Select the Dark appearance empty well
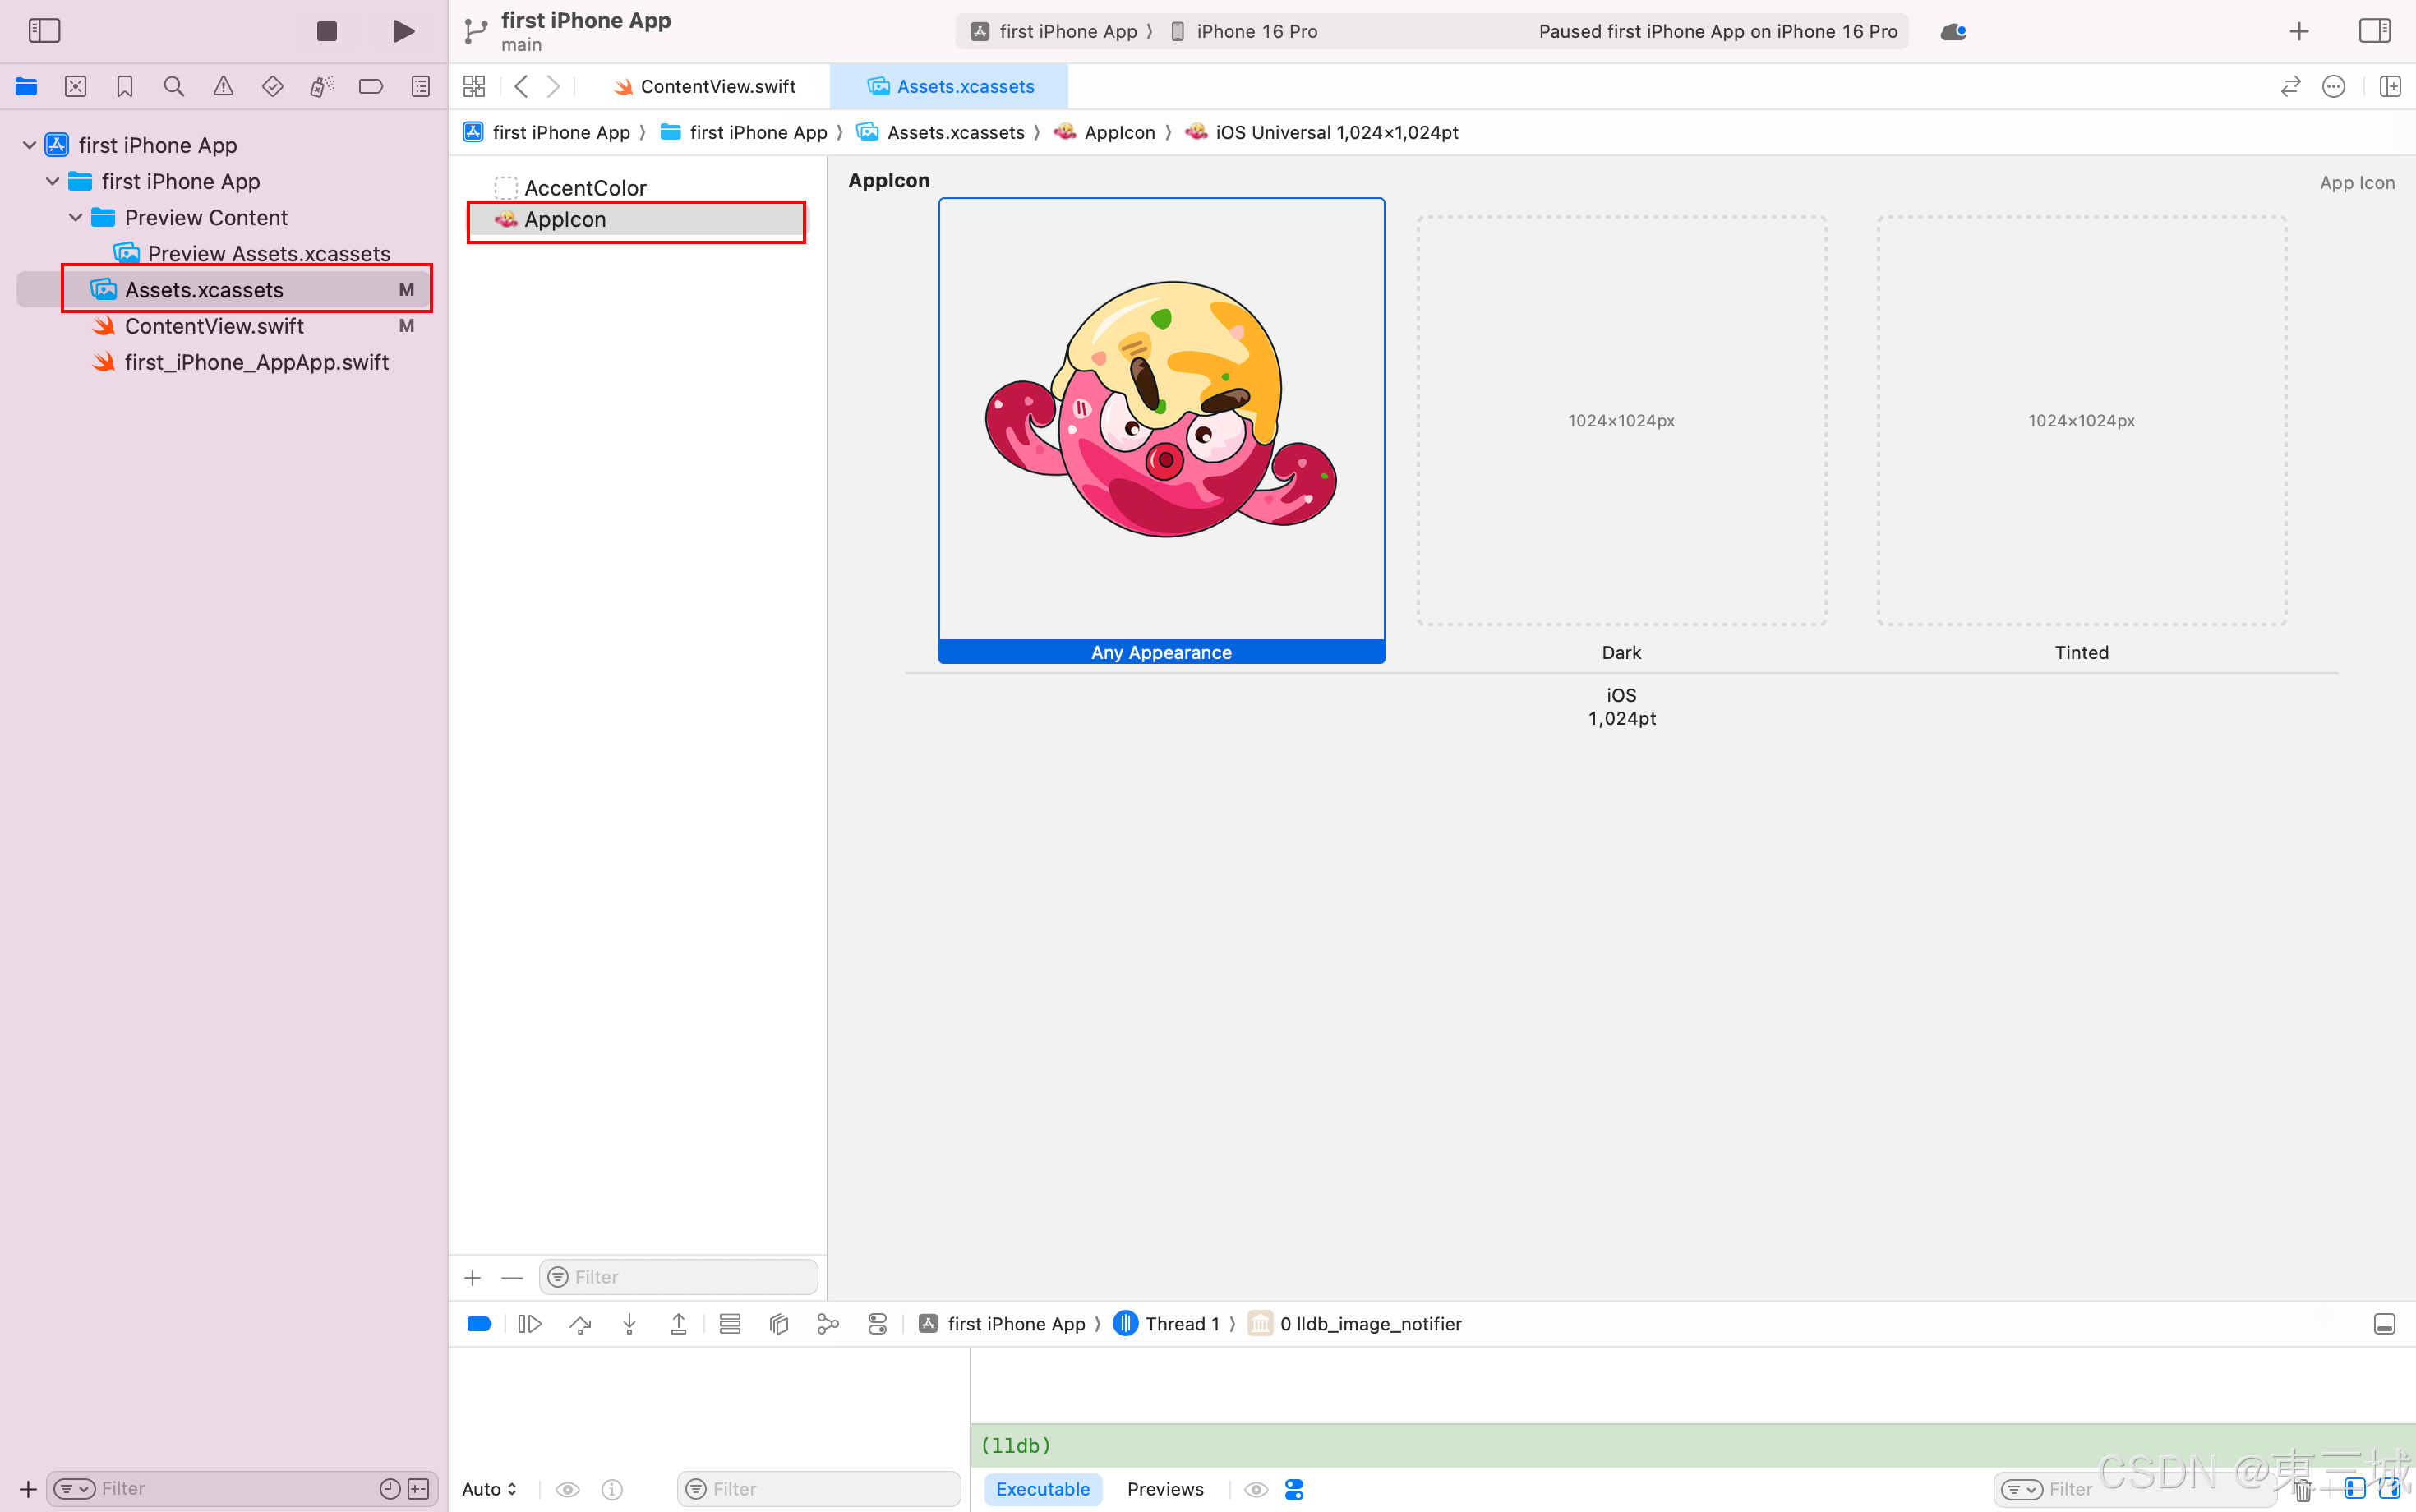The height and width of the screenshot is (1512, 2416). [1621, 421]
